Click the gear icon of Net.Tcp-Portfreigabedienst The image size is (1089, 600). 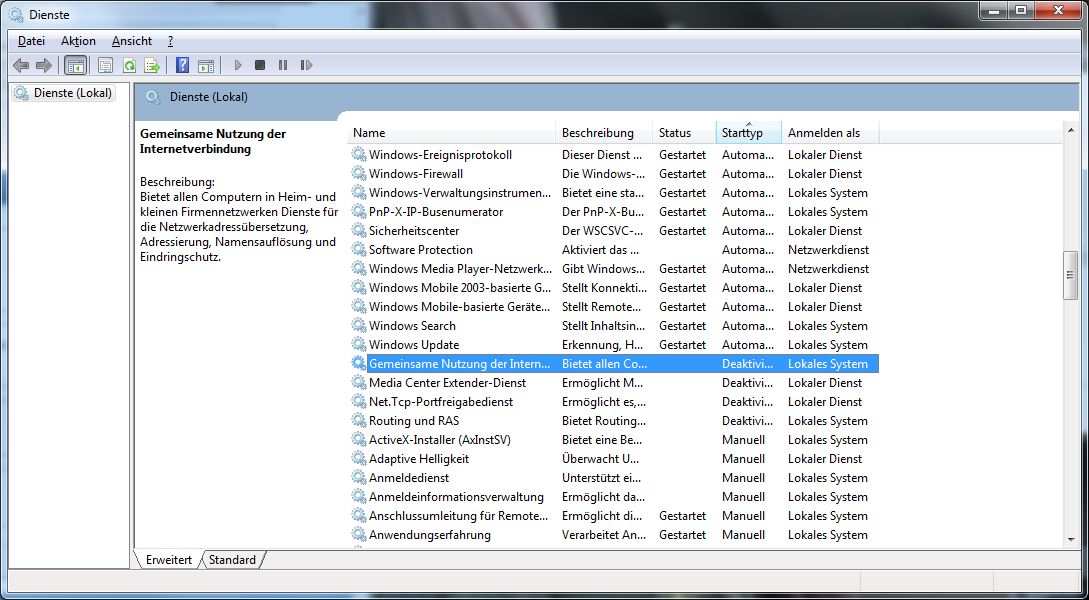point(358,401)
